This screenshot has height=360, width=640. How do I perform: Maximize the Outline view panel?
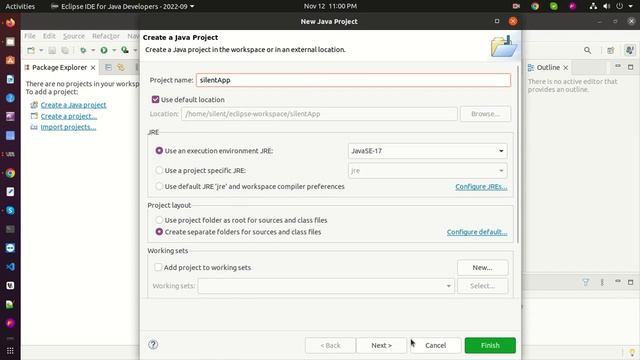coord(631,67)
